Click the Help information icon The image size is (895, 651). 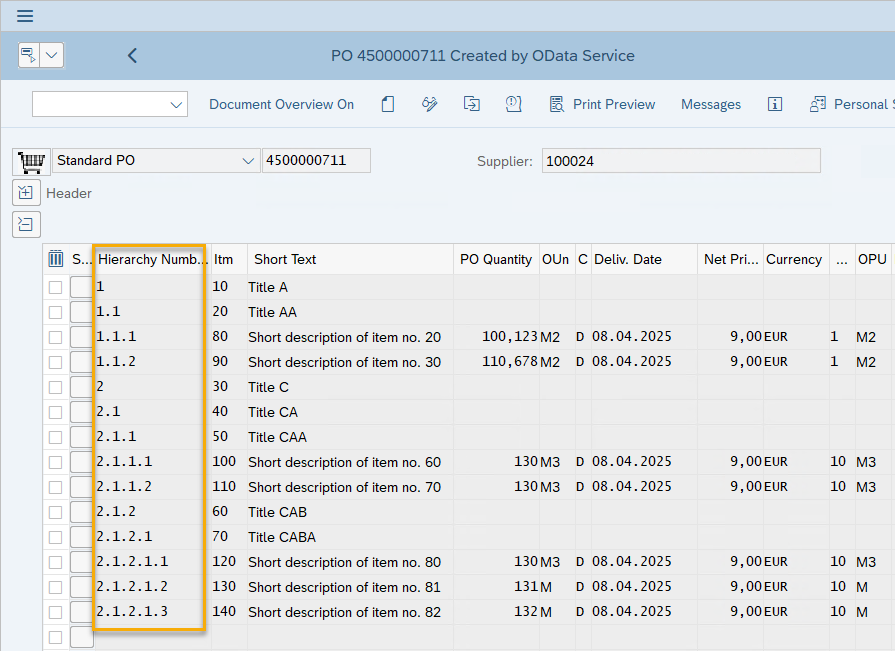(x=774, y=104)
